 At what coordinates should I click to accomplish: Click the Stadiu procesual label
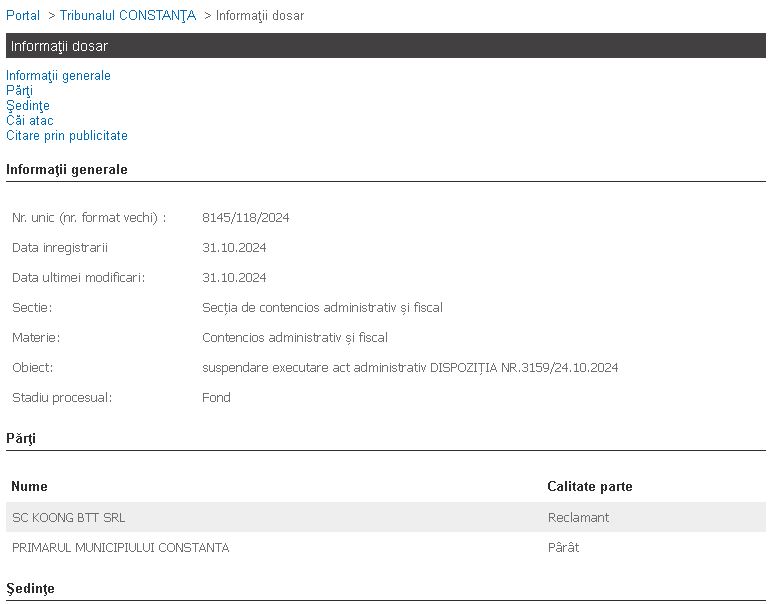coord(62,397)
